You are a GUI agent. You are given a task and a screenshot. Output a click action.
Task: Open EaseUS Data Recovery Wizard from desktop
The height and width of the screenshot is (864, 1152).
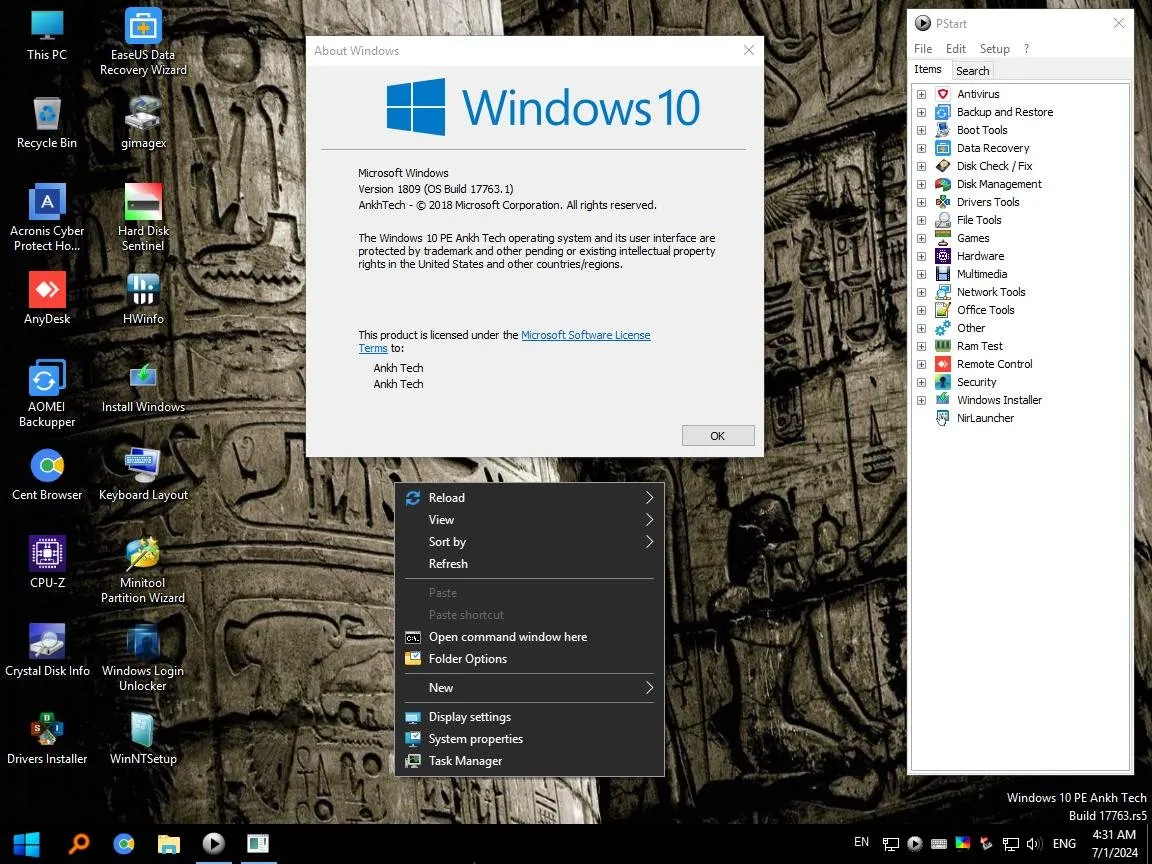142,30
